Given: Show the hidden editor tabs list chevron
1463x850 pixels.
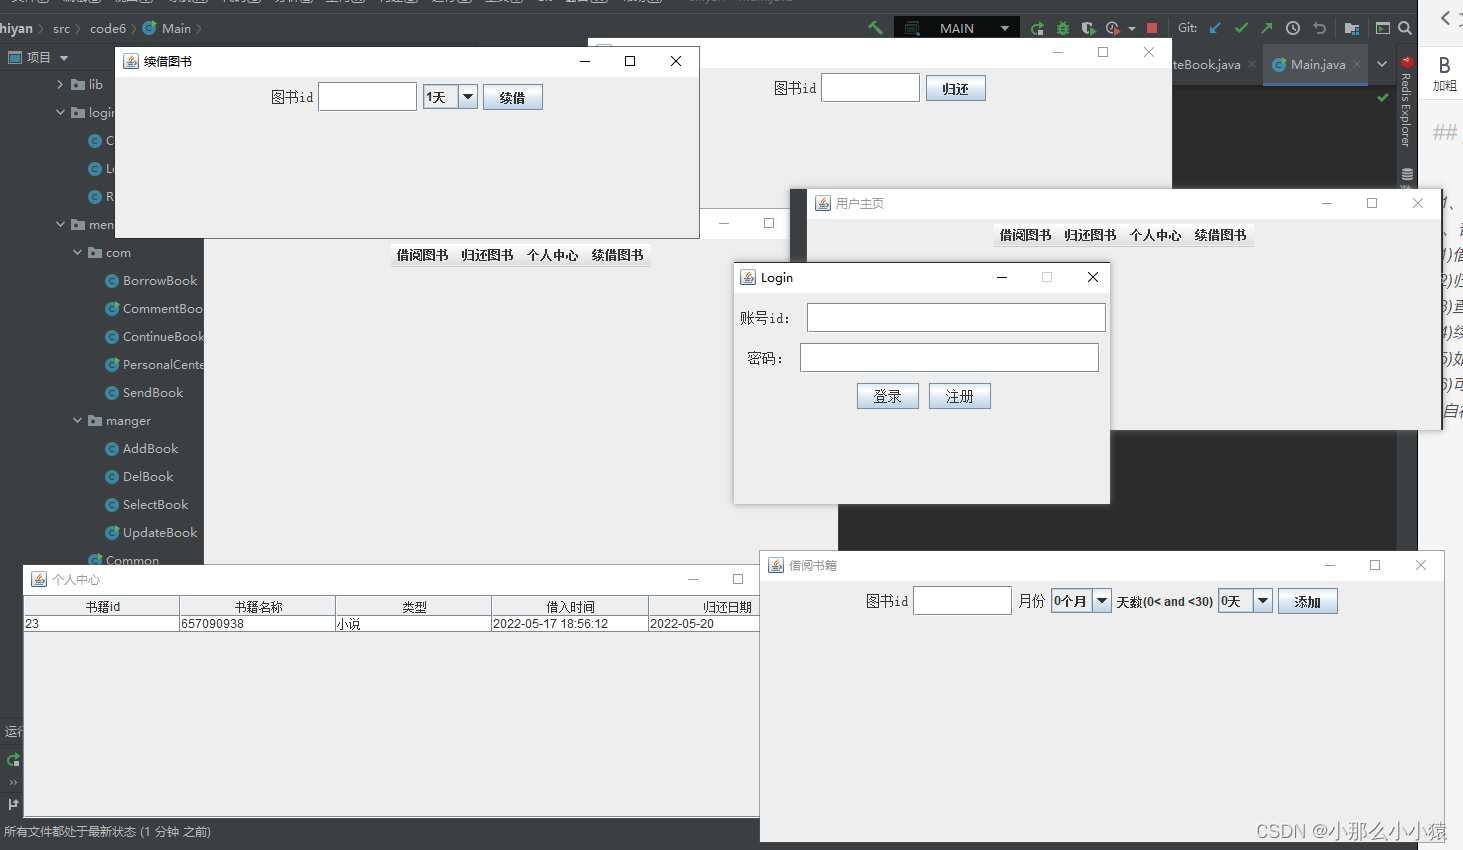Looking at the screenshot, I should point(1382,64).
